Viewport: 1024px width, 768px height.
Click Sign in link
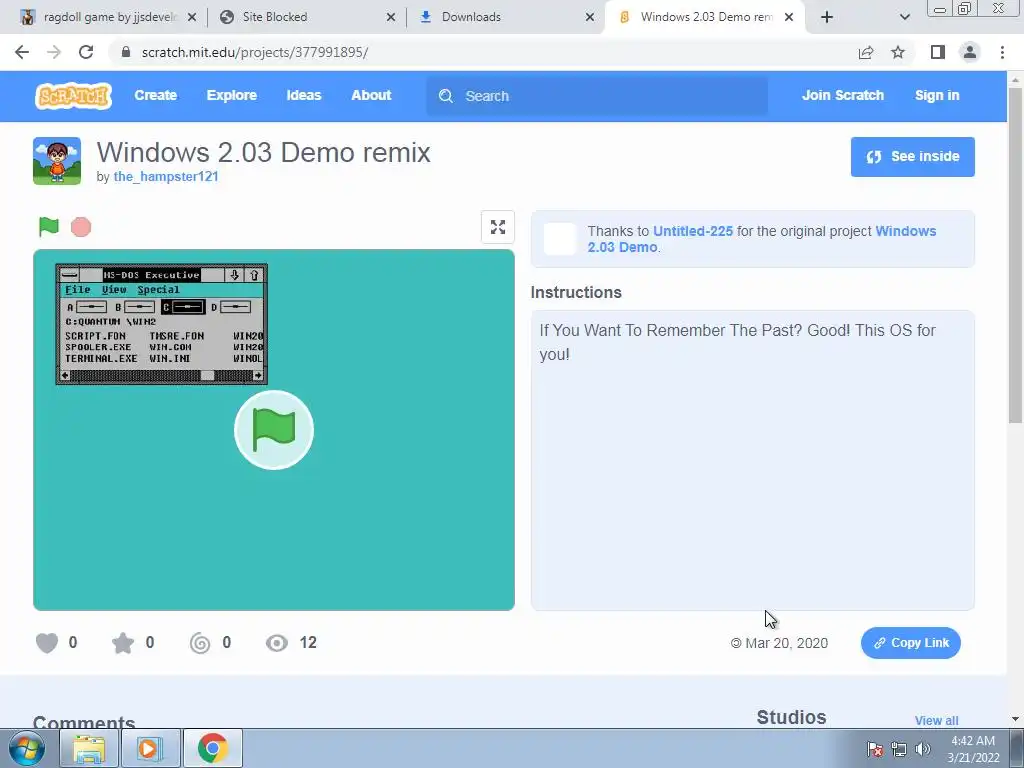tap(936, 95)
